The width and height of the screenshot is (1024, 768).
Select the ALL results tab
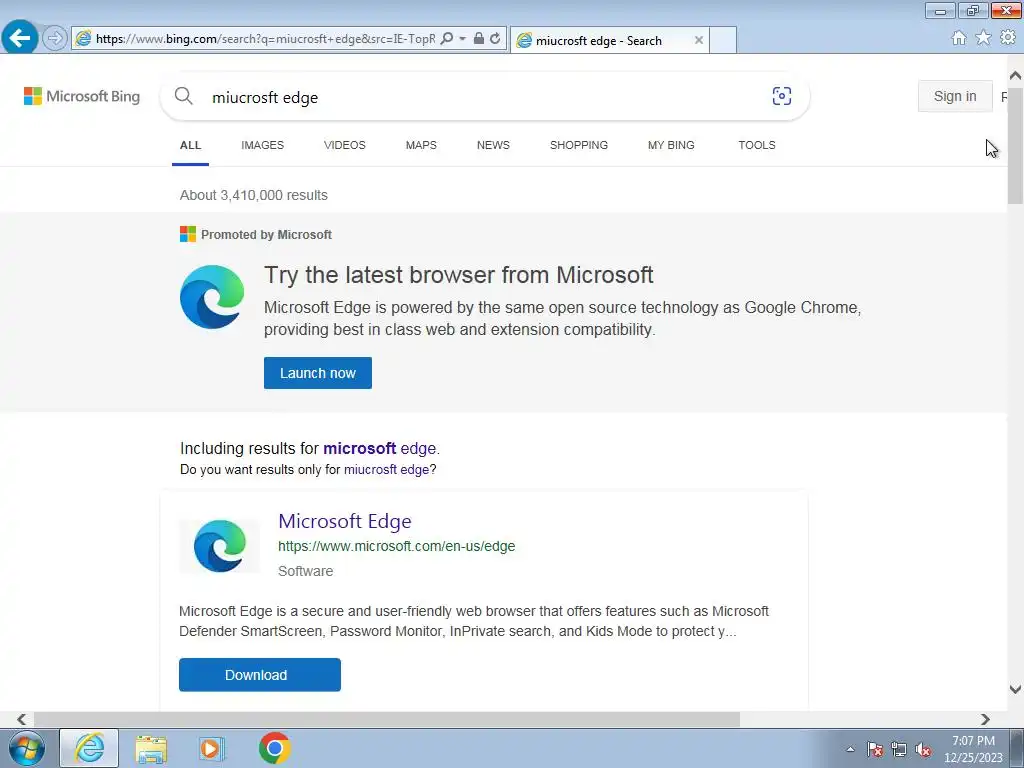pyautogui.click(x=190, y=145)
